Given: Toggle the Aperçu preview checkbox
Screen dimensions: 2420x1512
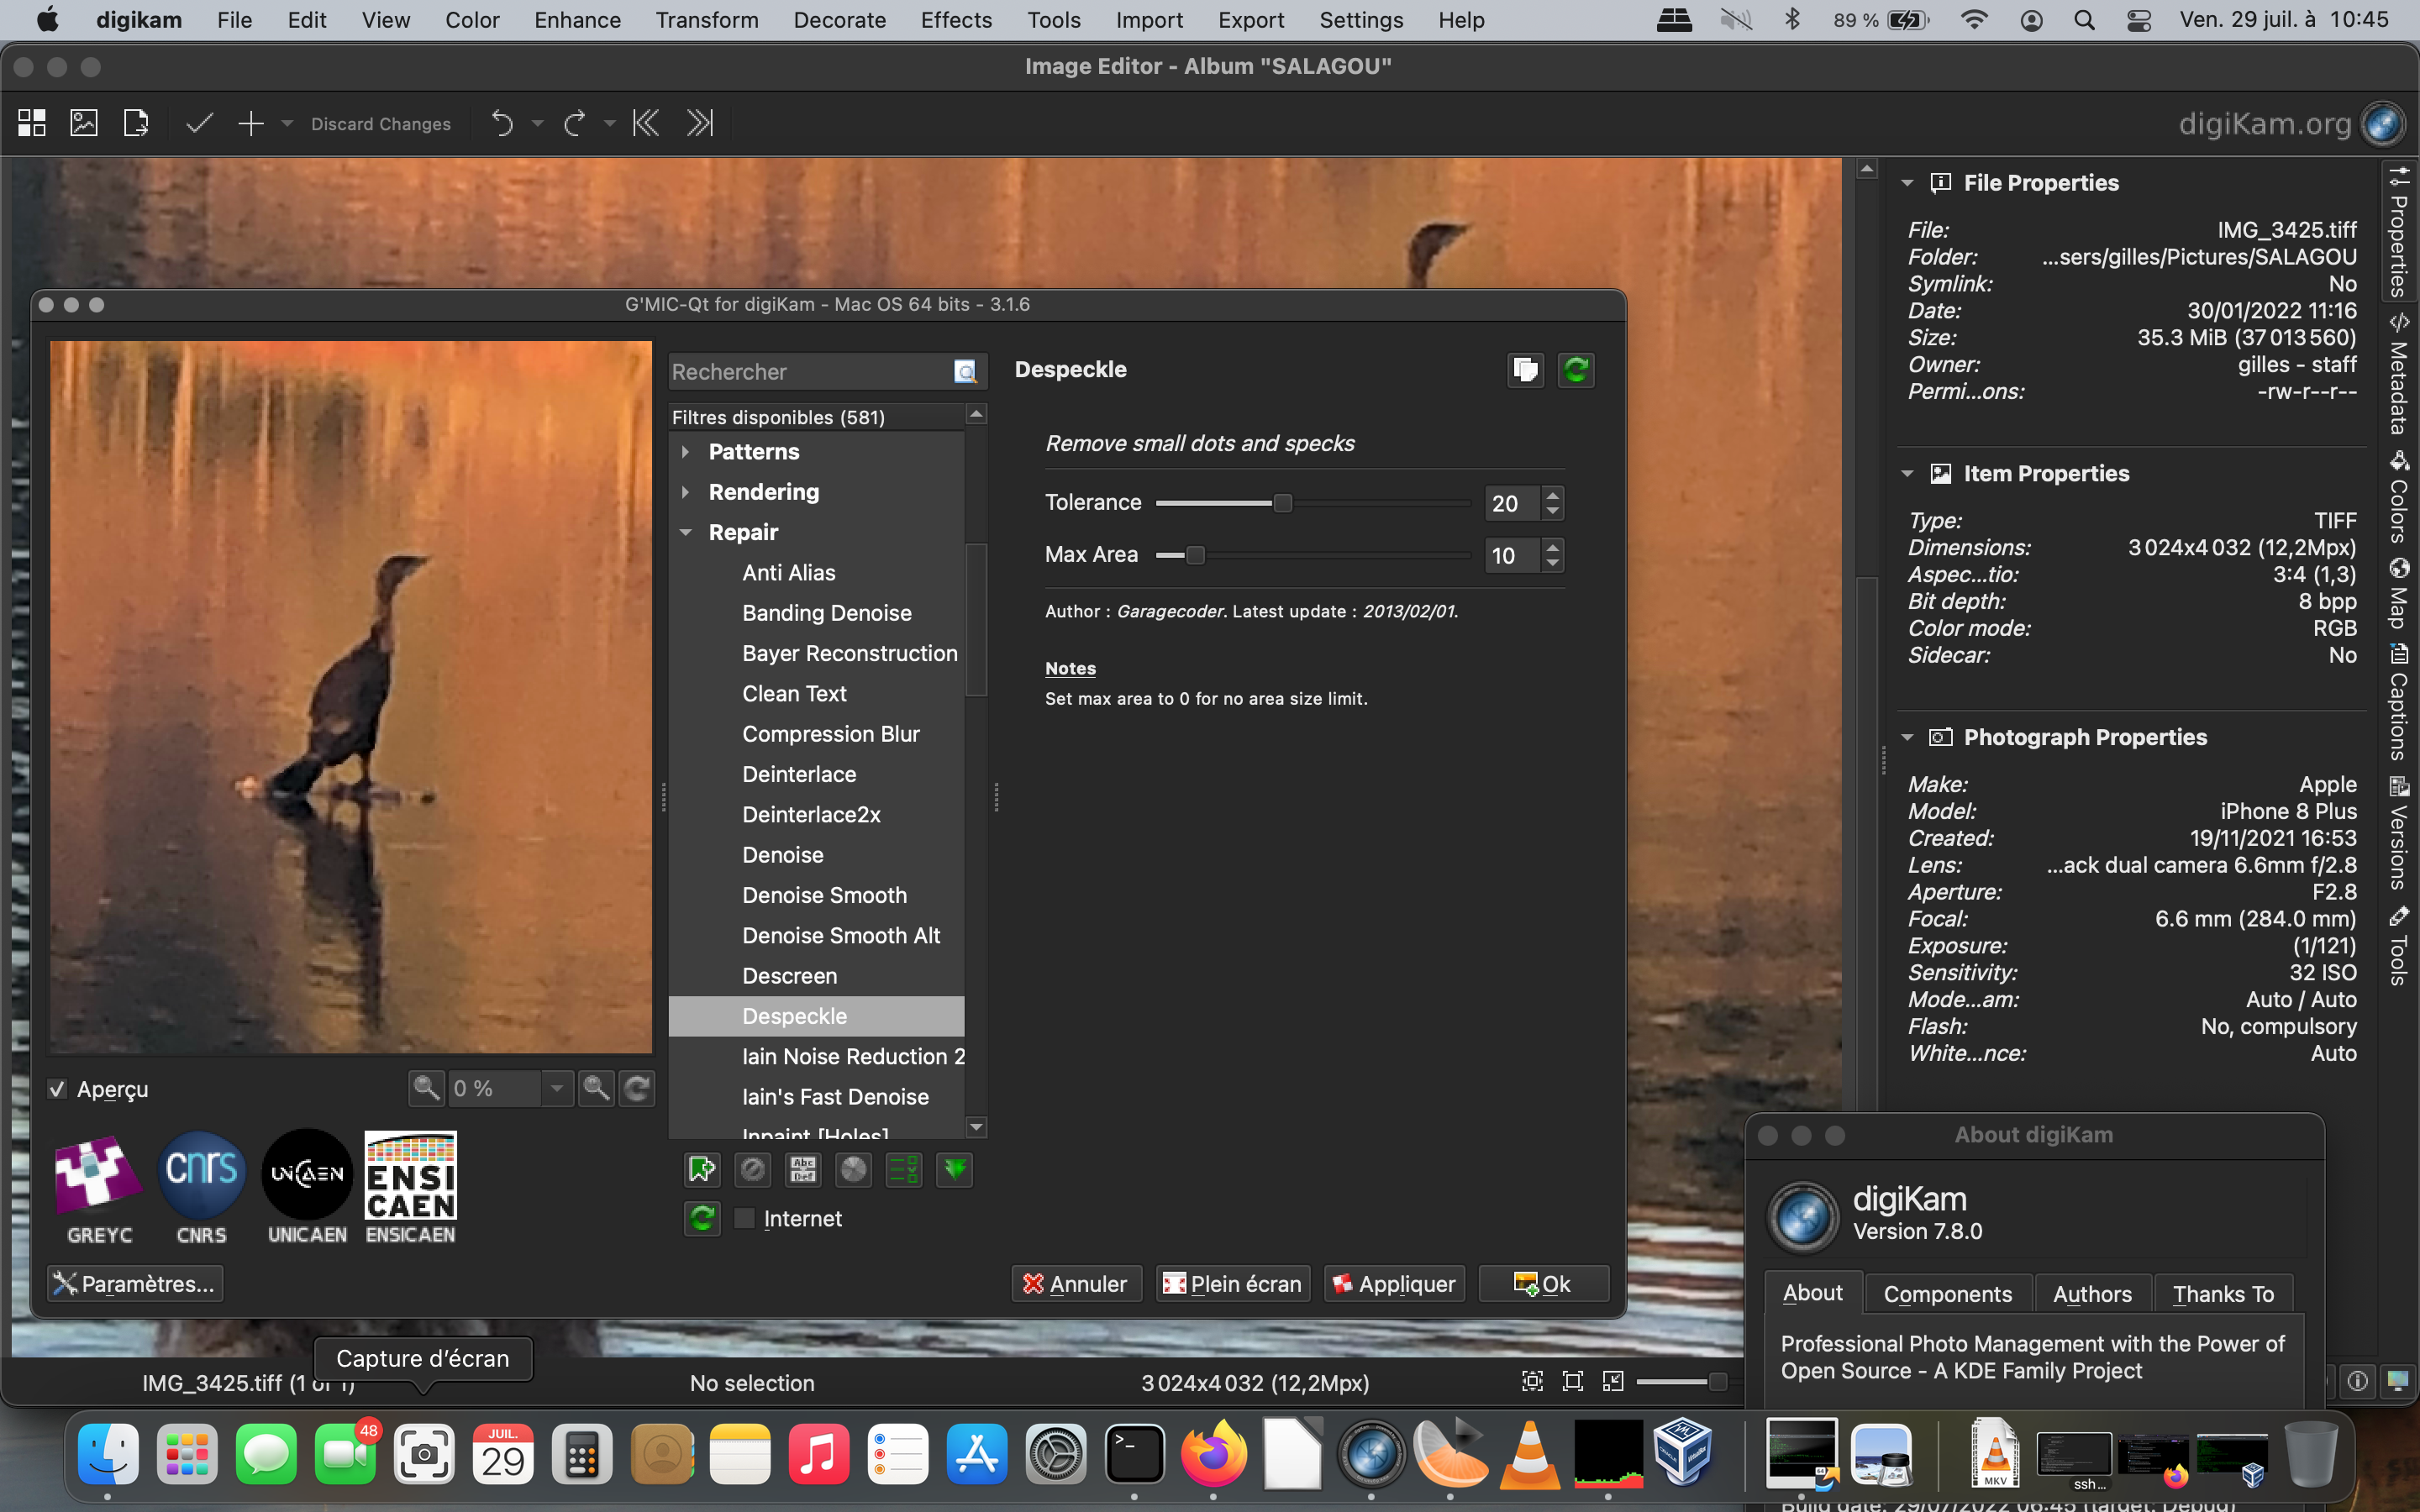Looking at the screenshot, I should pos(58,1089).
